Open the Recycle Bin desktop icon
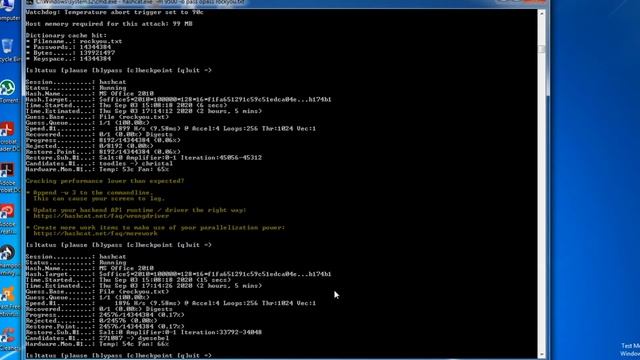The width and height of the screenshot is (640, 360). tap(9, 50)
